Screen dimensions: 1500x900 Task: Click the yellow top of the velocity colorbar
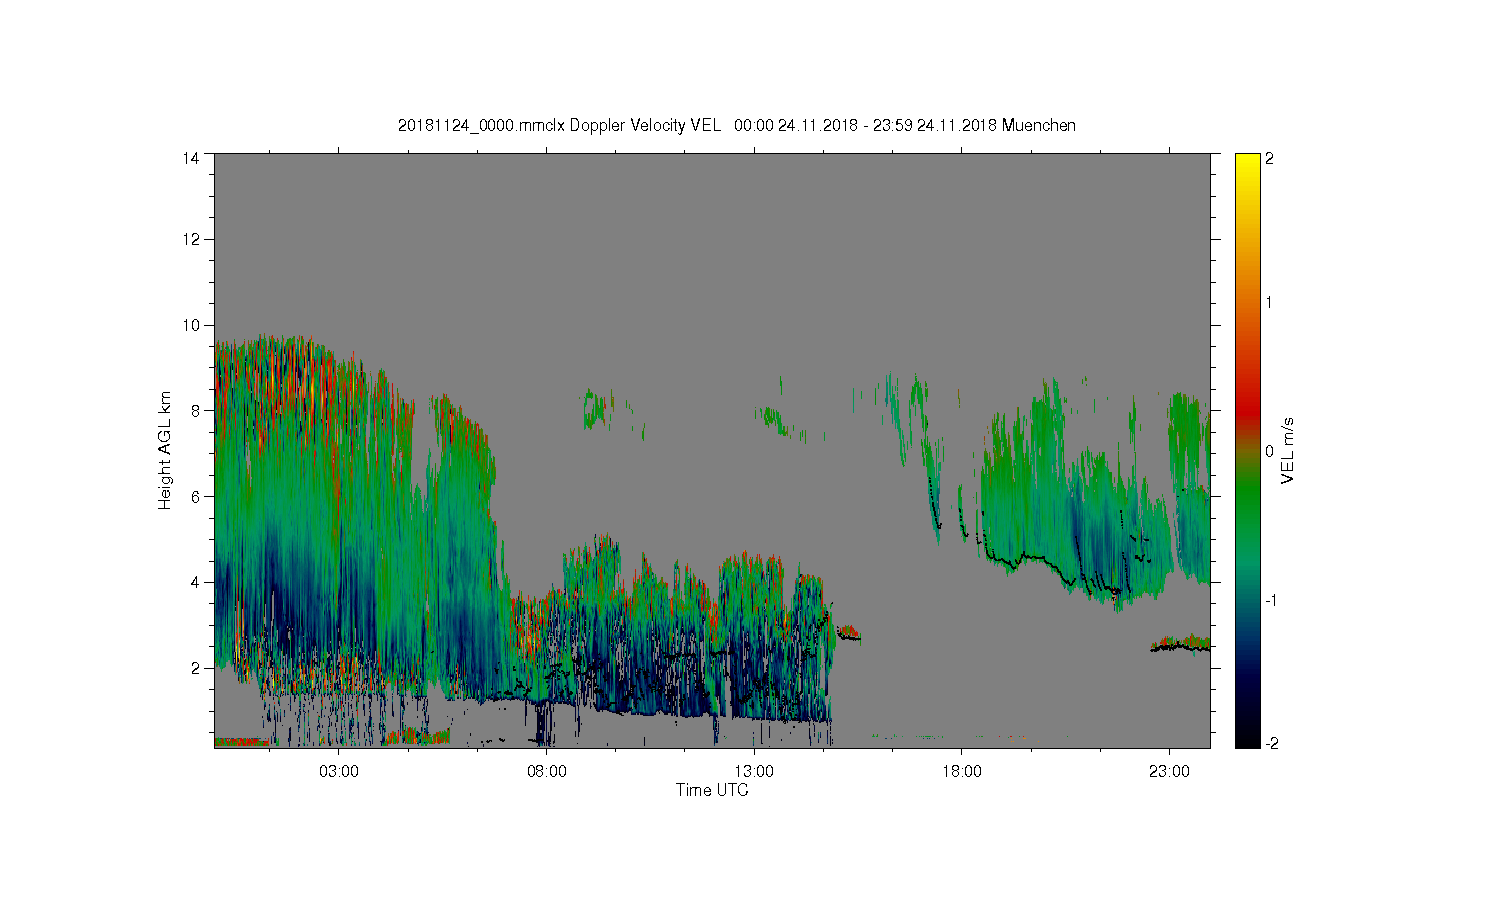[x=1247, y=165]
